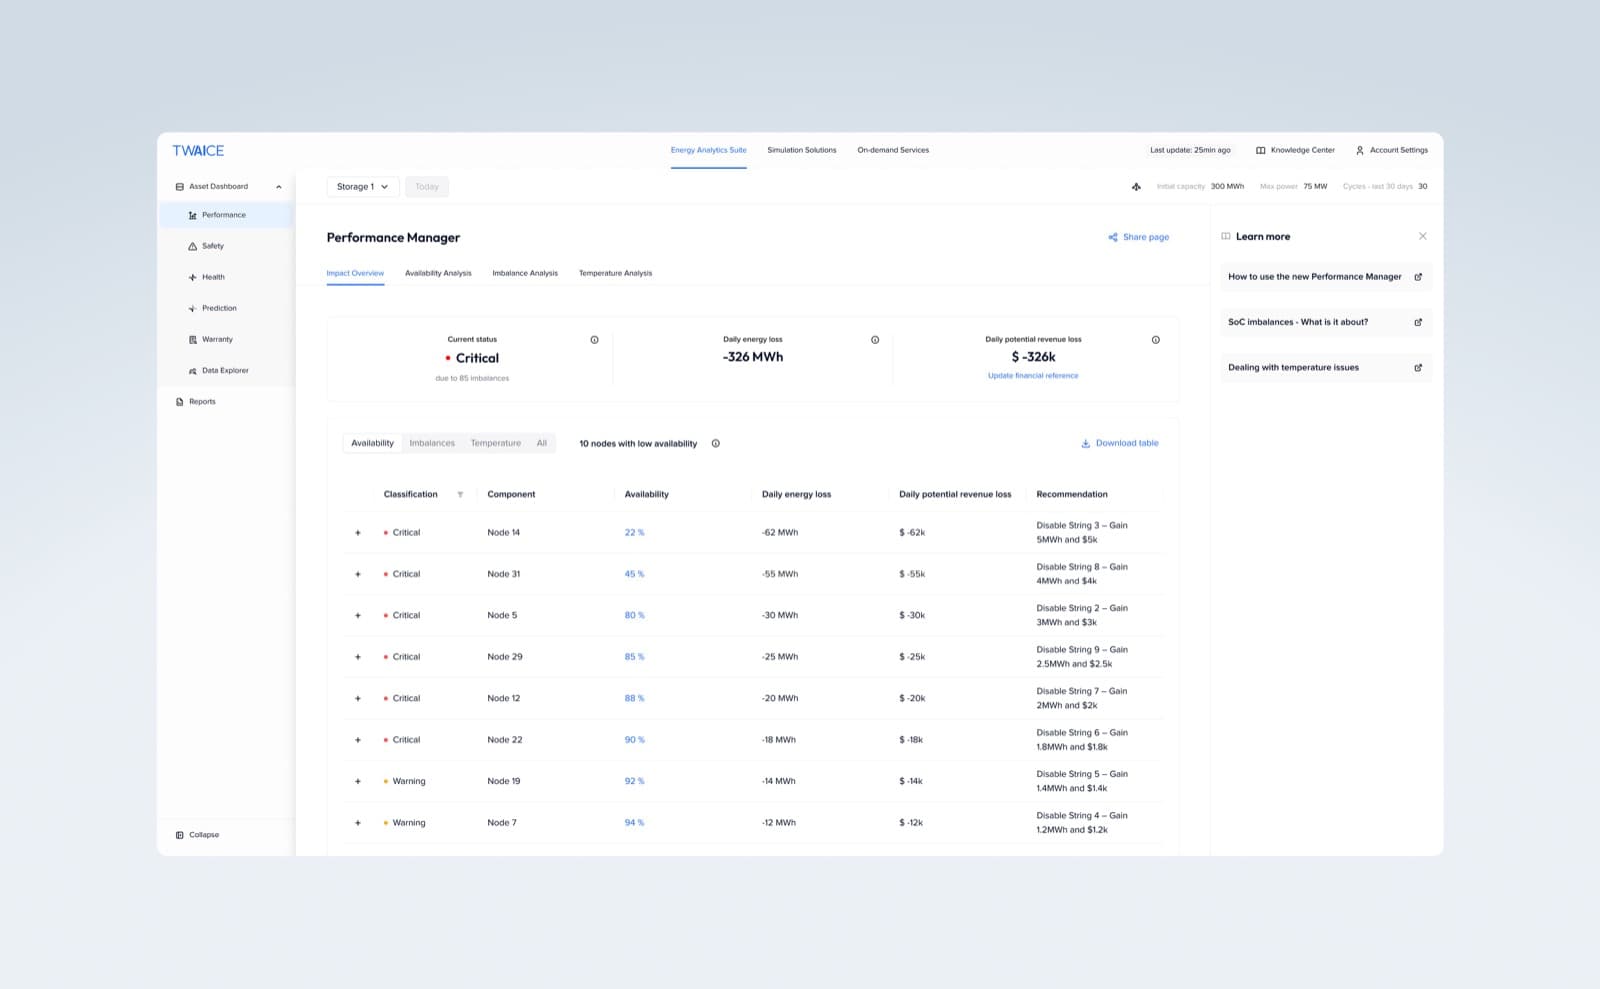Expand the Node 12 row
The image size is (1600, 989).
pos(358,699)
